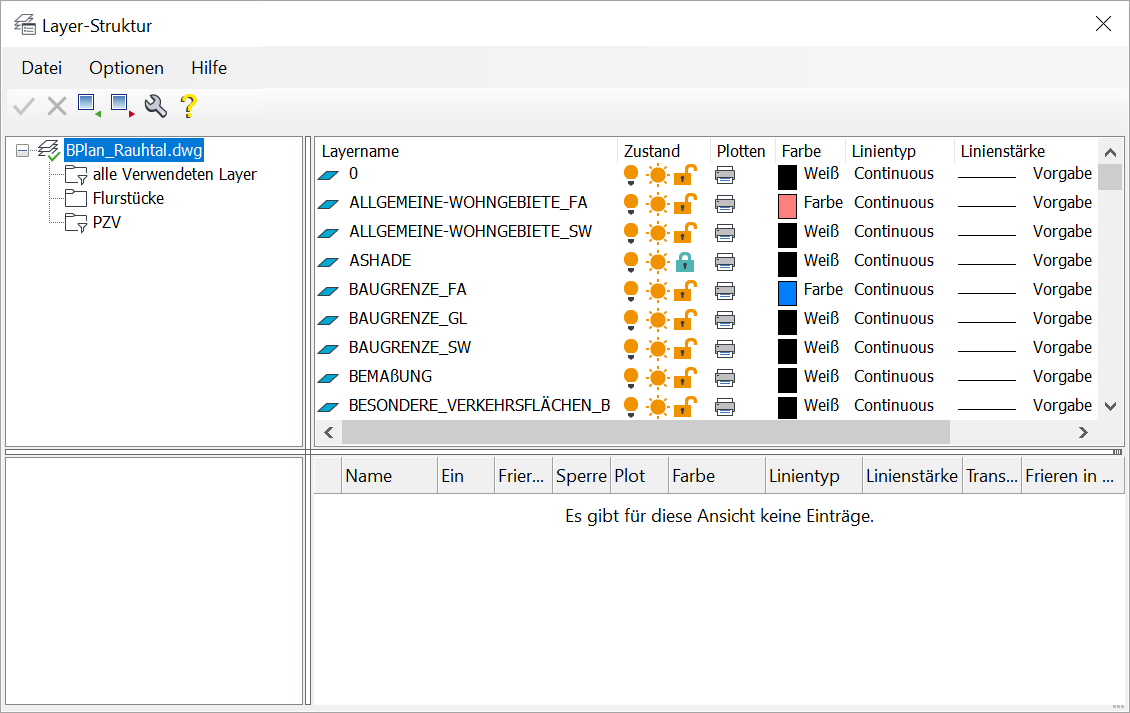Toggle lock on ALLGEMEINE-WOHNGEBIETE_FA layer
Image resolution: width=1130 pixels, height=713 pixels.
(685, 204)
